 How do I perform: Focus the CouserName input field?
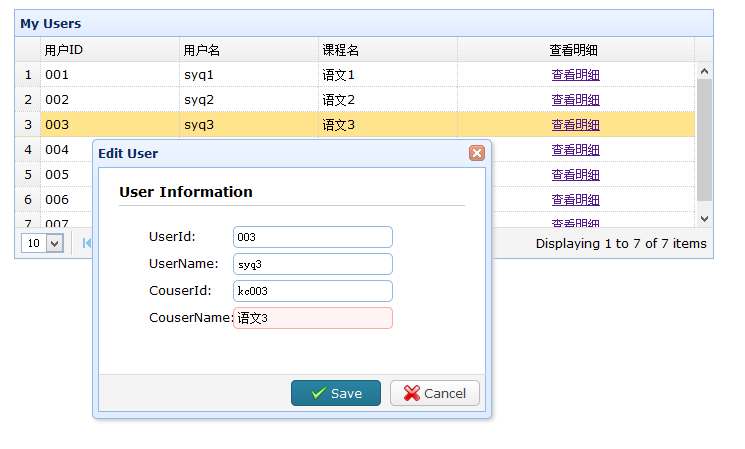coord(313,318)
